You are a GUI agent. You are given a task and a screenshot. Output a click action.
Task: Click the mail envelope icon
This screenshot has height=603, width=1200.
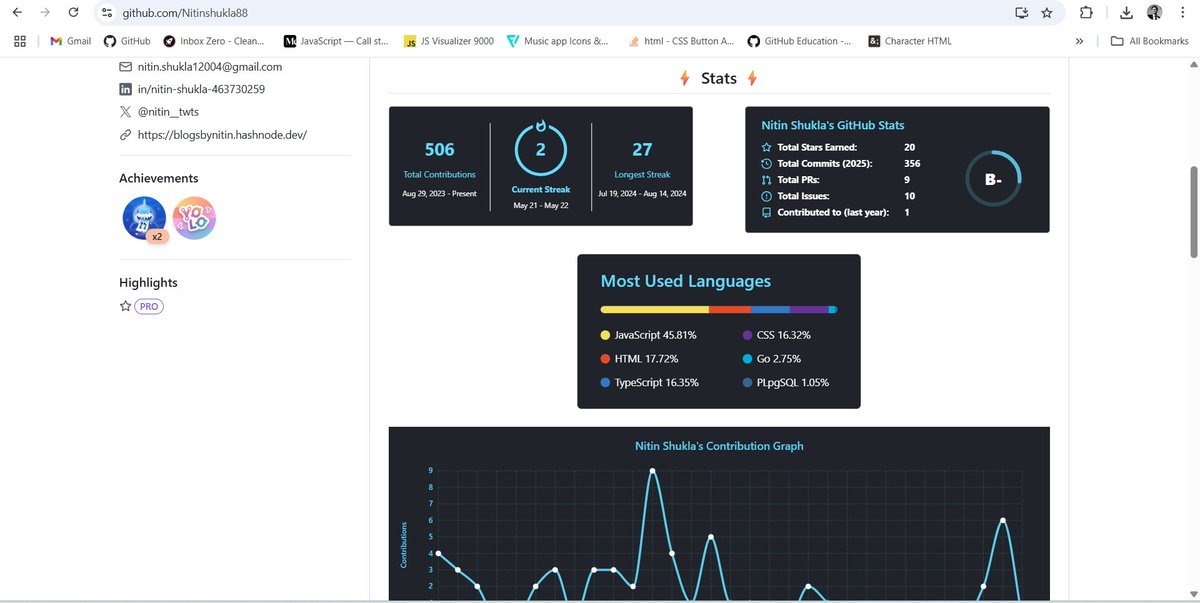pyautogui.click(x=125, y=67)
